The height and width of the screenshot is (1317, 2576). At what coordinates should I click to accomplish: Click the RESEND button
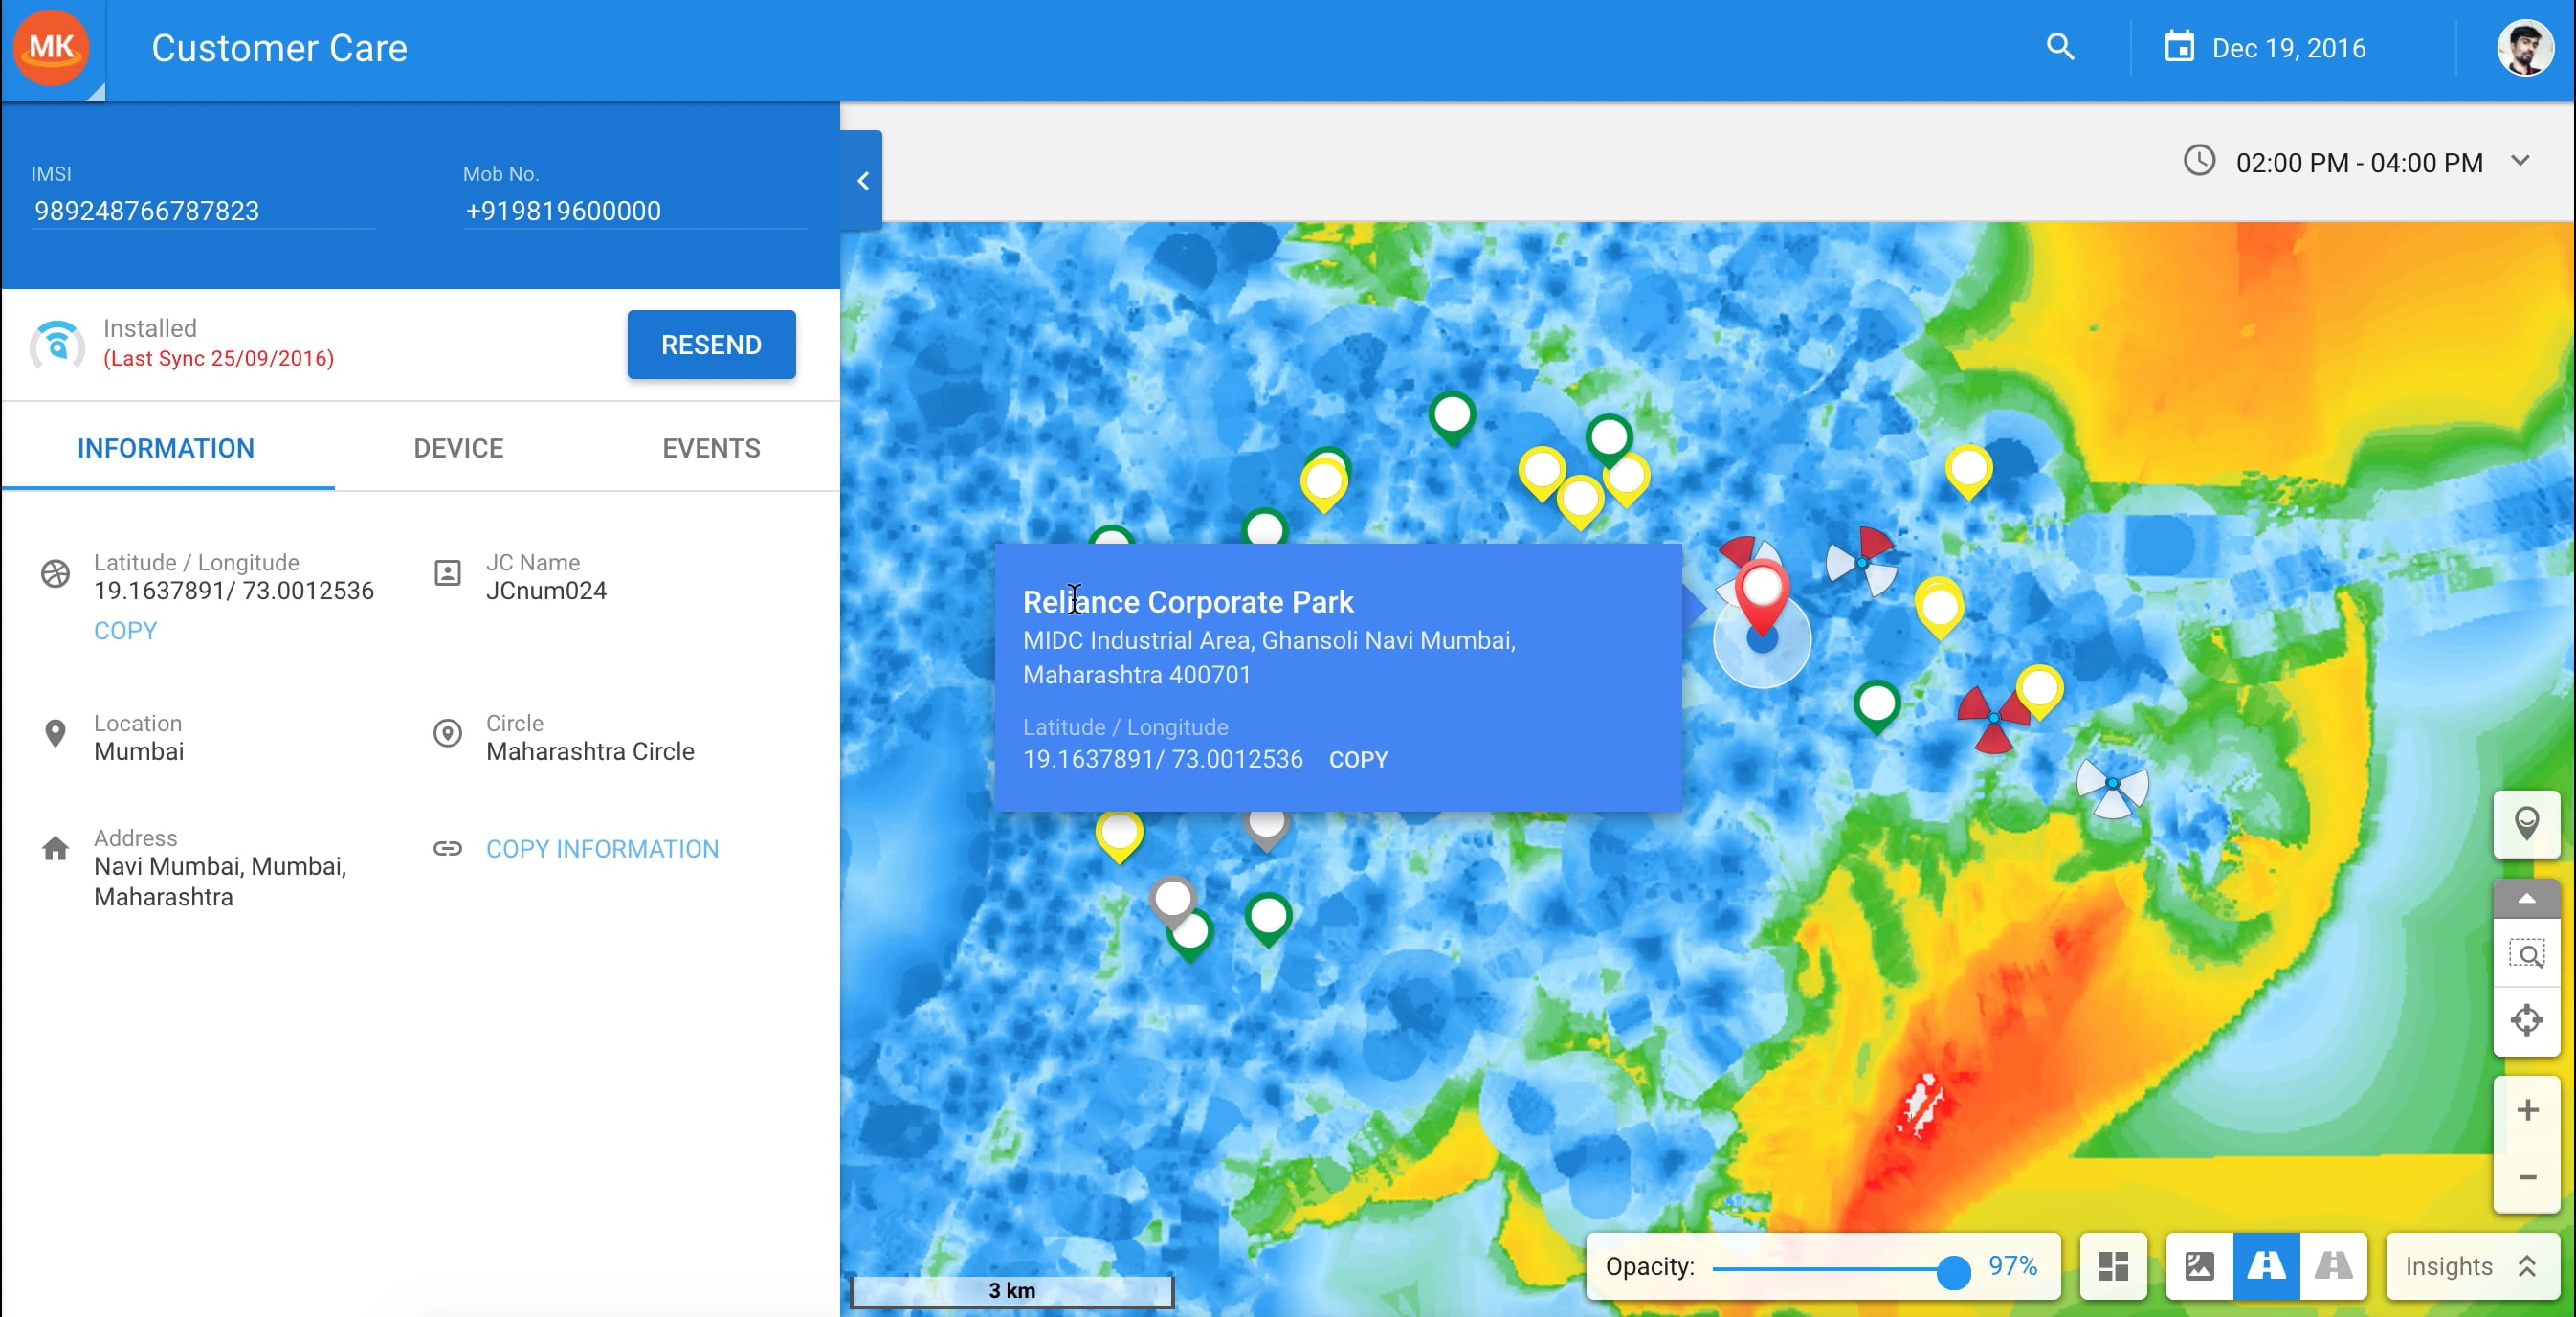[x=711, y=345]
